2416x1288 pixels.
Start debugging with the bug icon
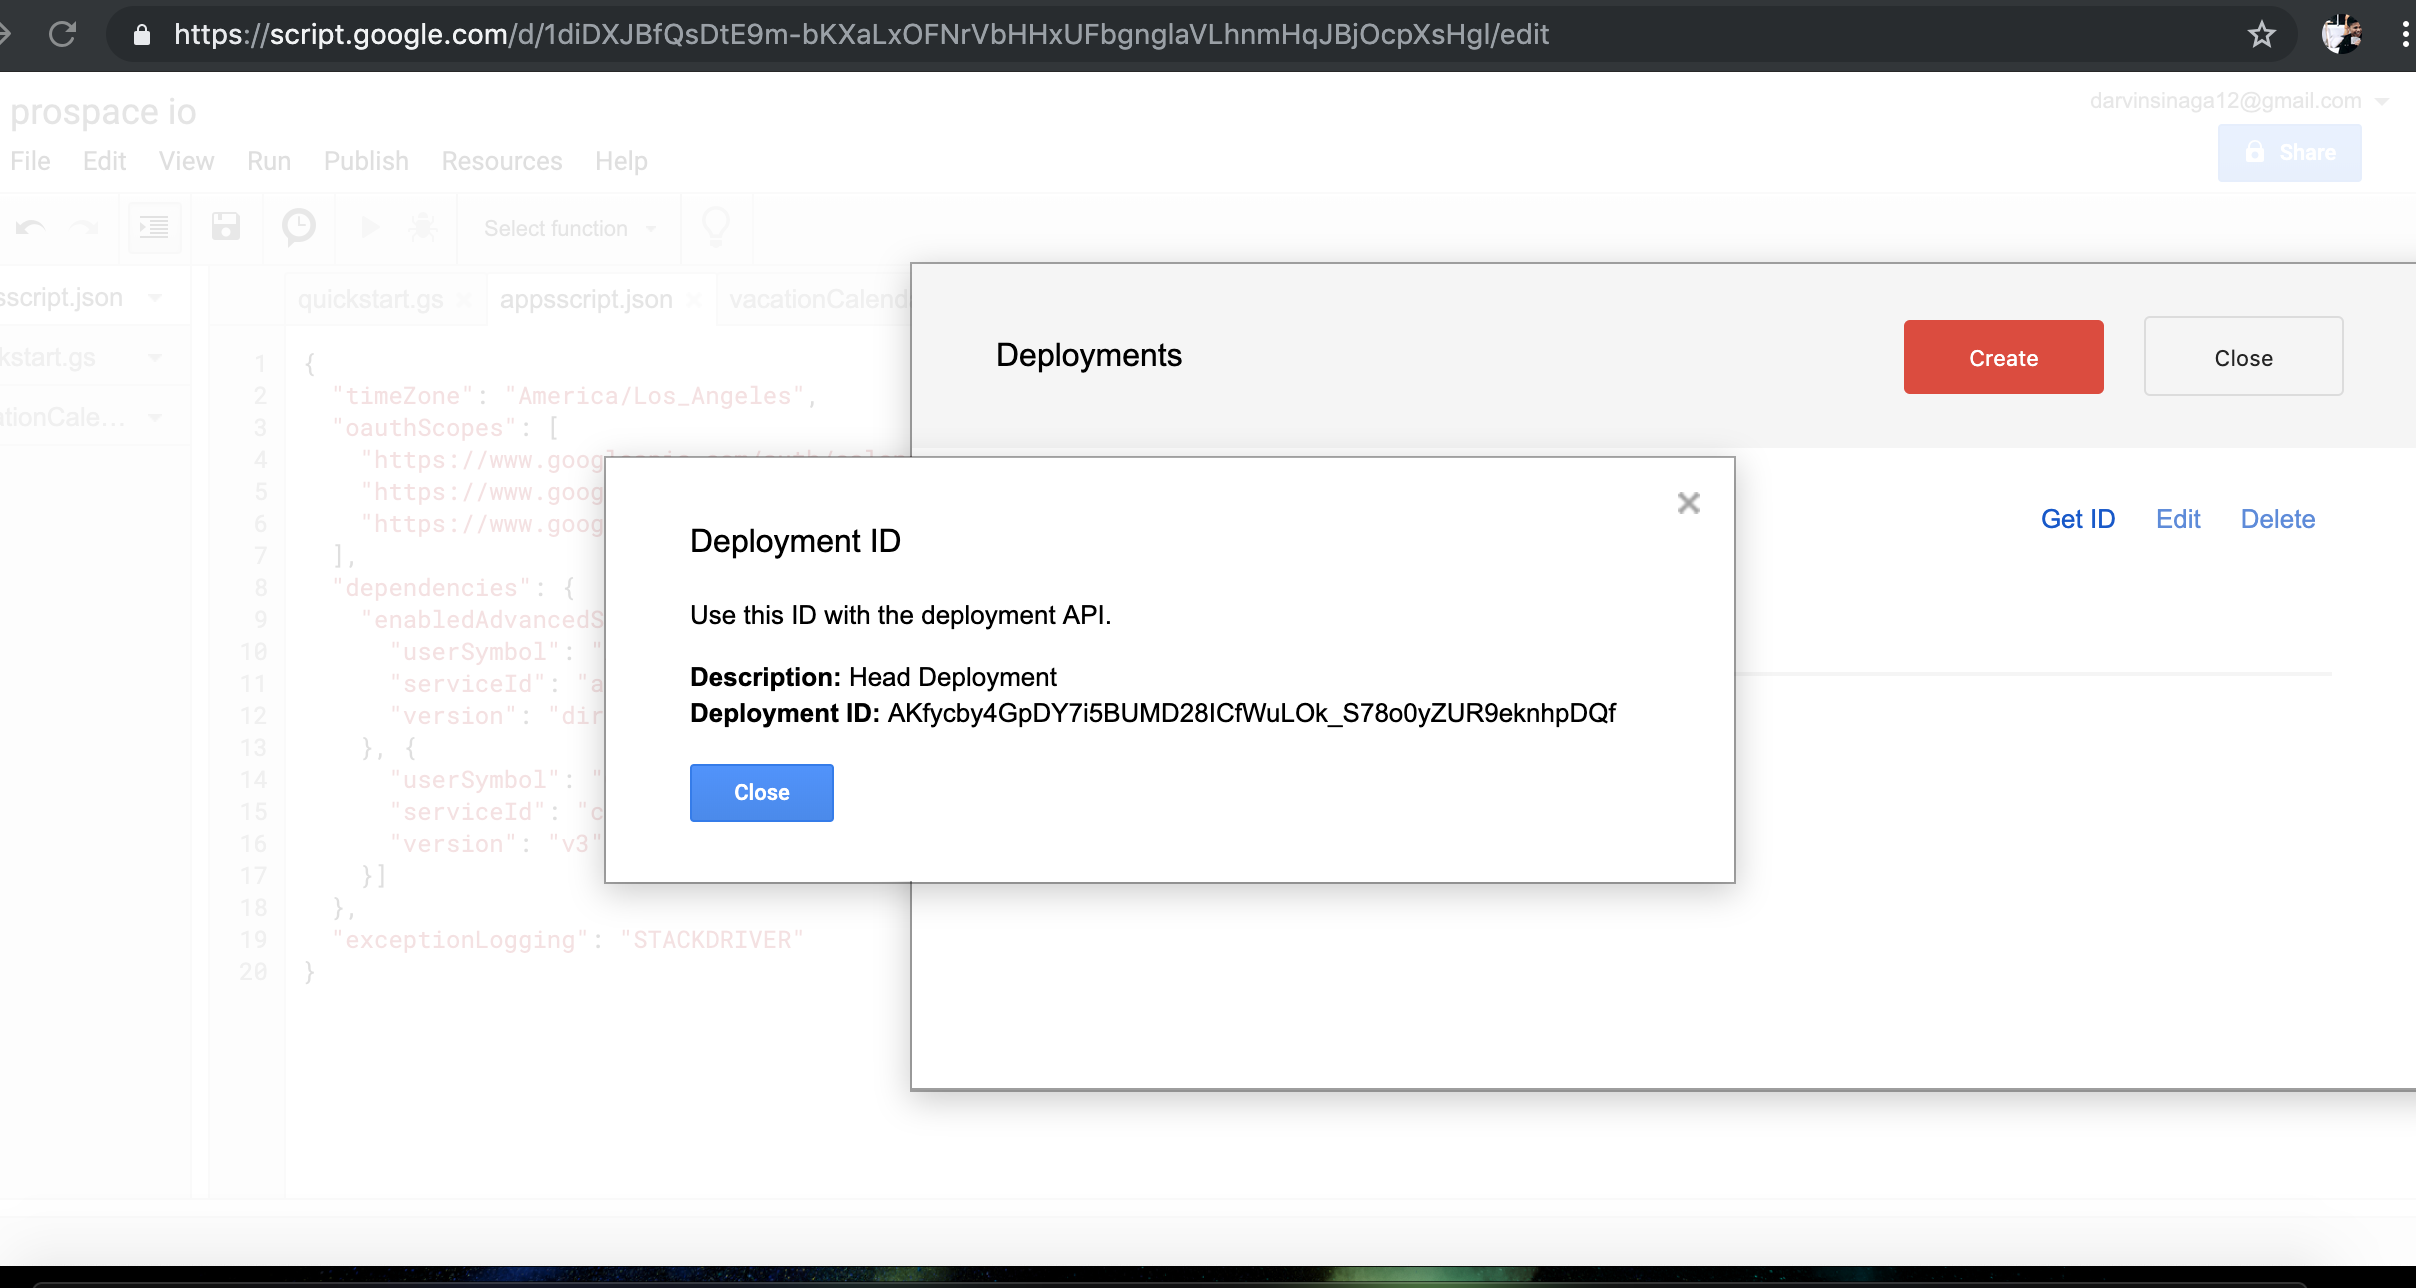(423, 227)
